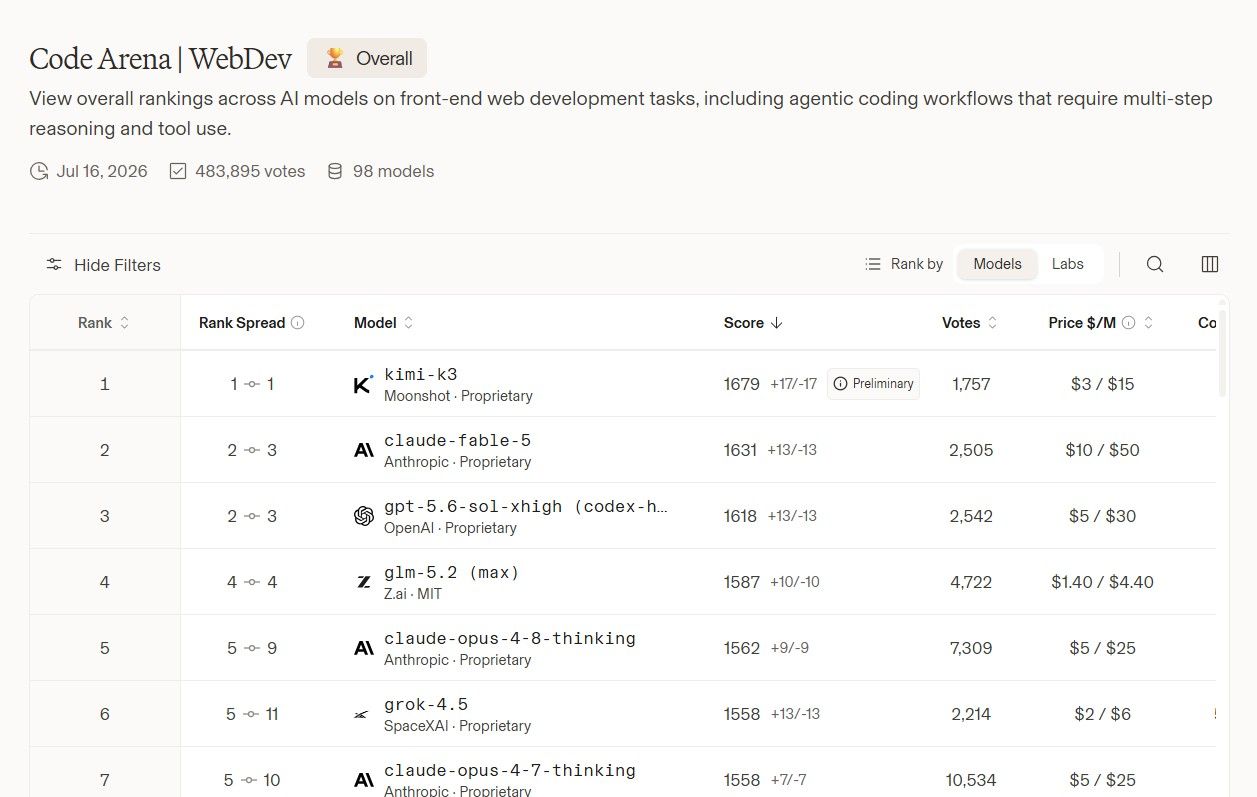Open the Overall category selector

367,58
